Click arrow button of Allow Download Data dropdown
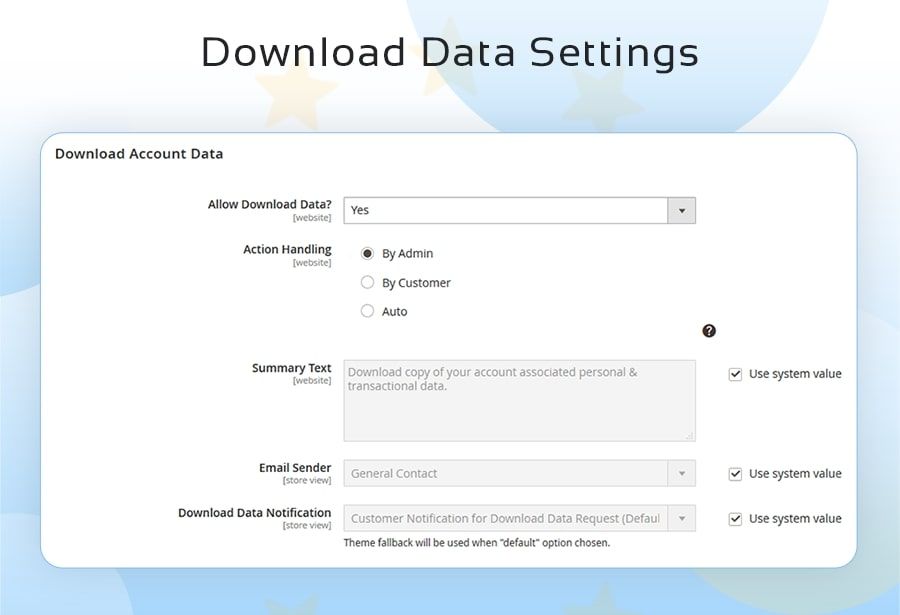 pyautogui.click(x=682, y=210)
